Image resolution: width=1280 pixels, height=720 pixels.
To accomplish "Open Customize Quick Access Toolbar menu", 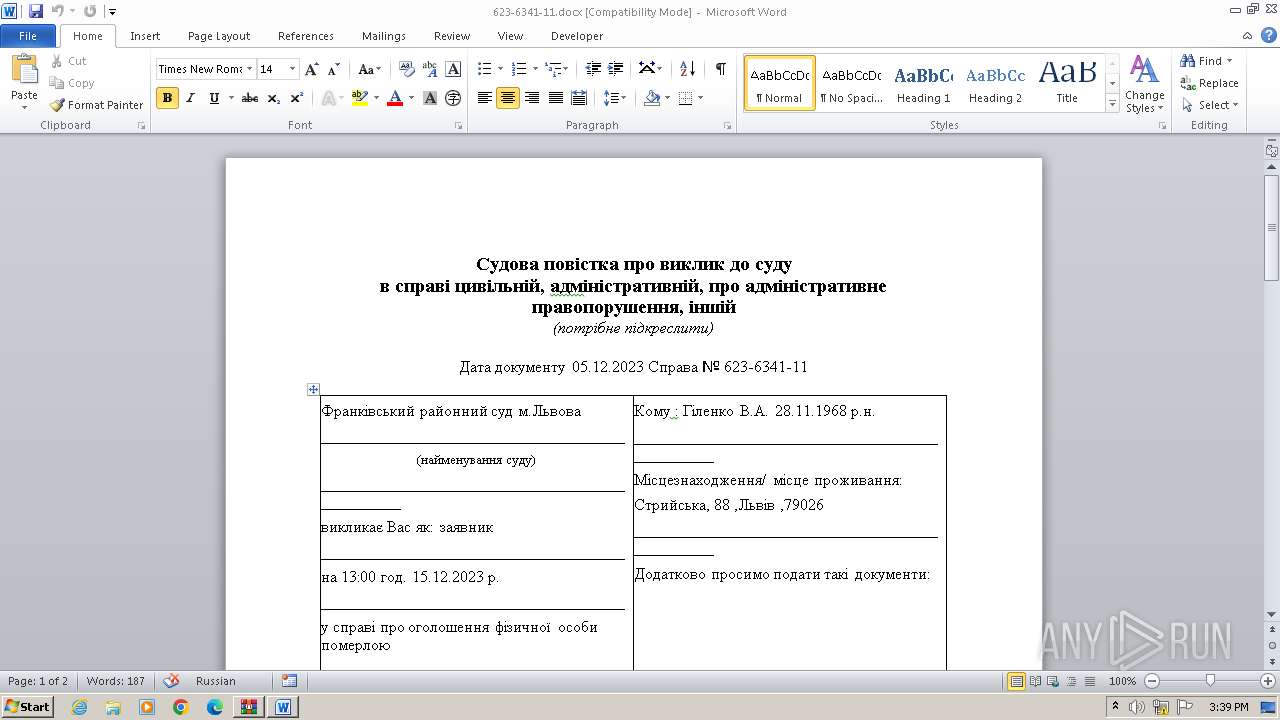I will 112,12.
